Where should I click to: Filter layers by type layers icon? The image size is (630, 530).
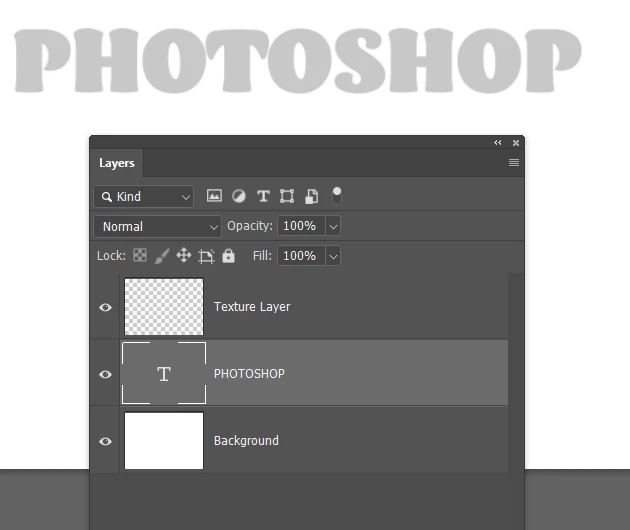tap(263, 196)
